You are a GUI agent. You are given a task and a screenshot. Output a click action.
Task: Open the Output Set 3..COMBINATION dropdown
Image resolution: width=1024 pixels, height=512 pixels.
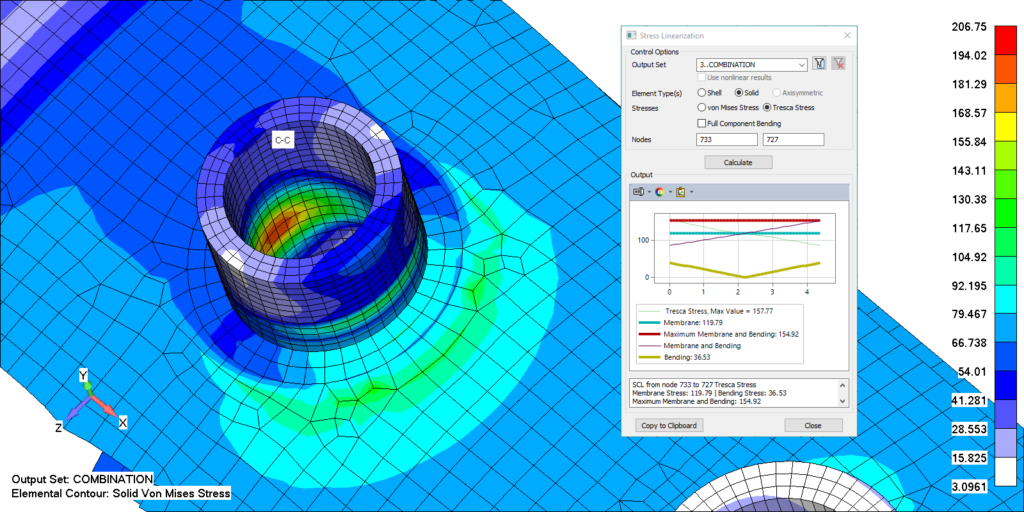752,65
